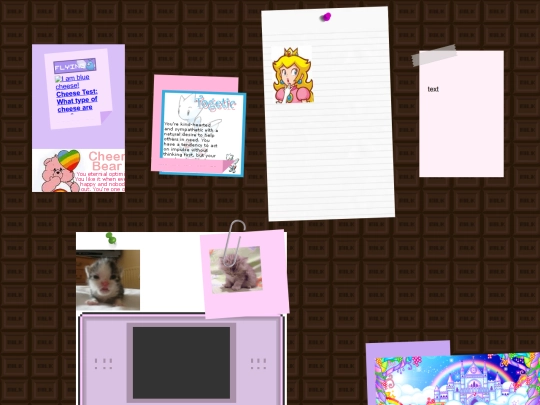Click the purple pushpin on lined paper
Image resolution: width=540 pixels, height=405 pixels.
[326, 17]
